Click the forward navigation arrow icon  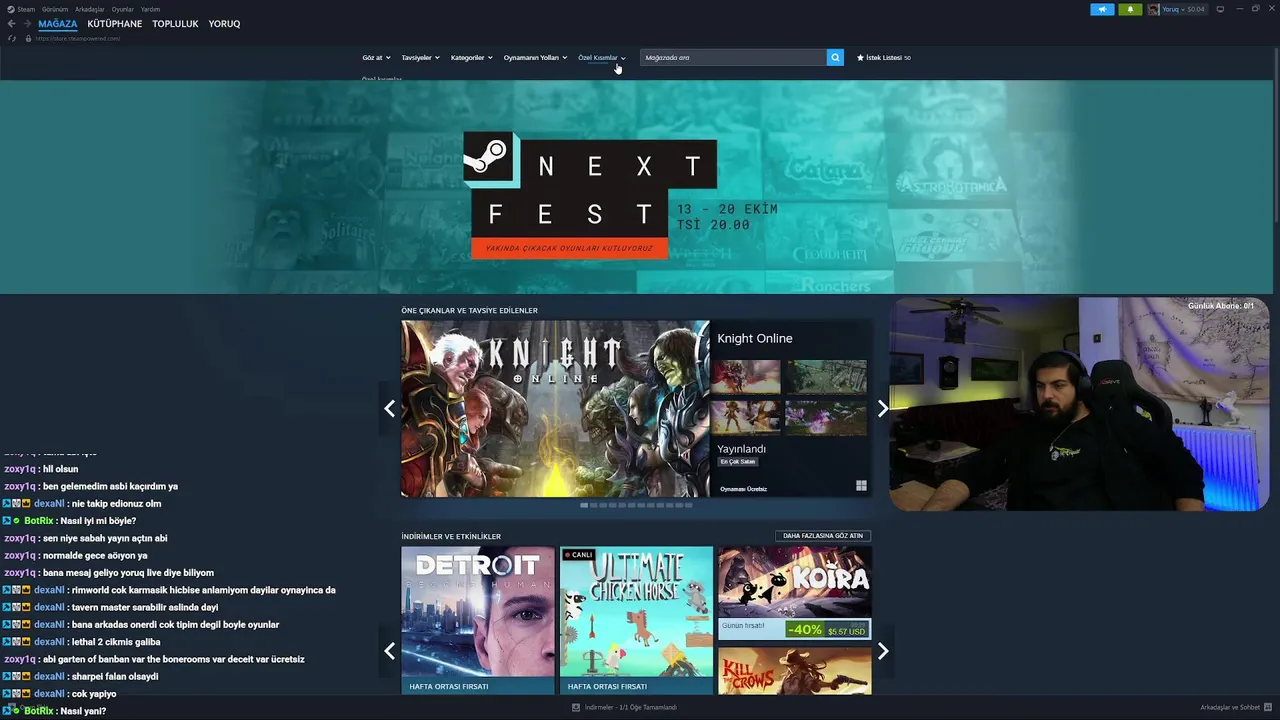[27, 23]
